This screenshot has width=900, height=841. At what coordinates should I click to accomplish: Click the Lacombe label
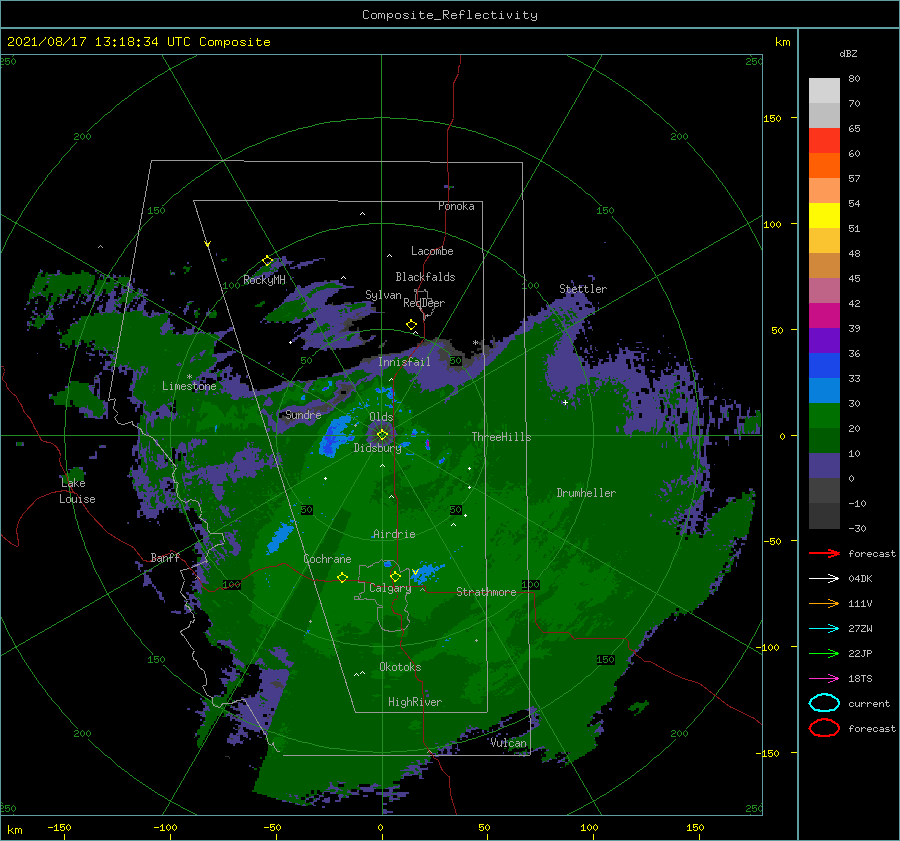point(432,251)
